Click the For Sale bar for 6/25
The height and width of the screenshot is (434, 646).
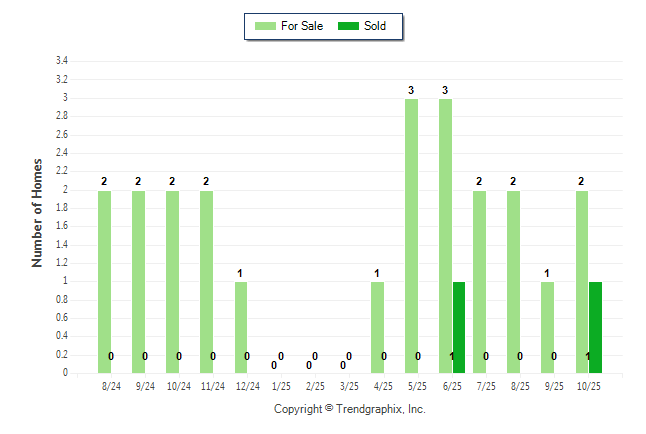click(445, 236)
